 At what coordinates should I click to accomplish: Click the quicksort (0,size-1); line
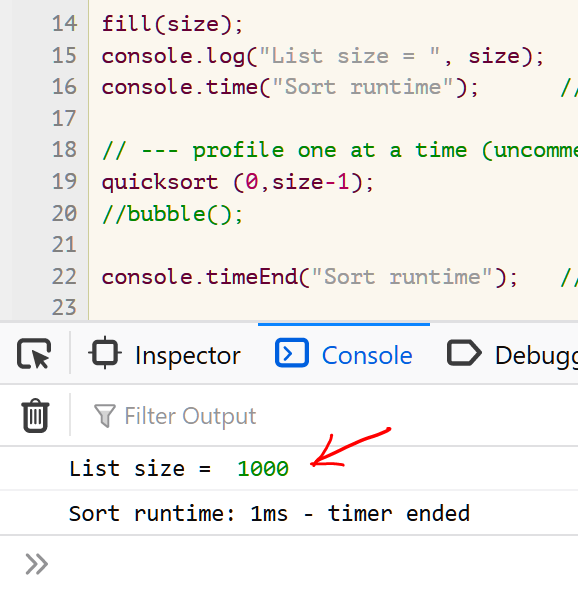click(238, 182)
